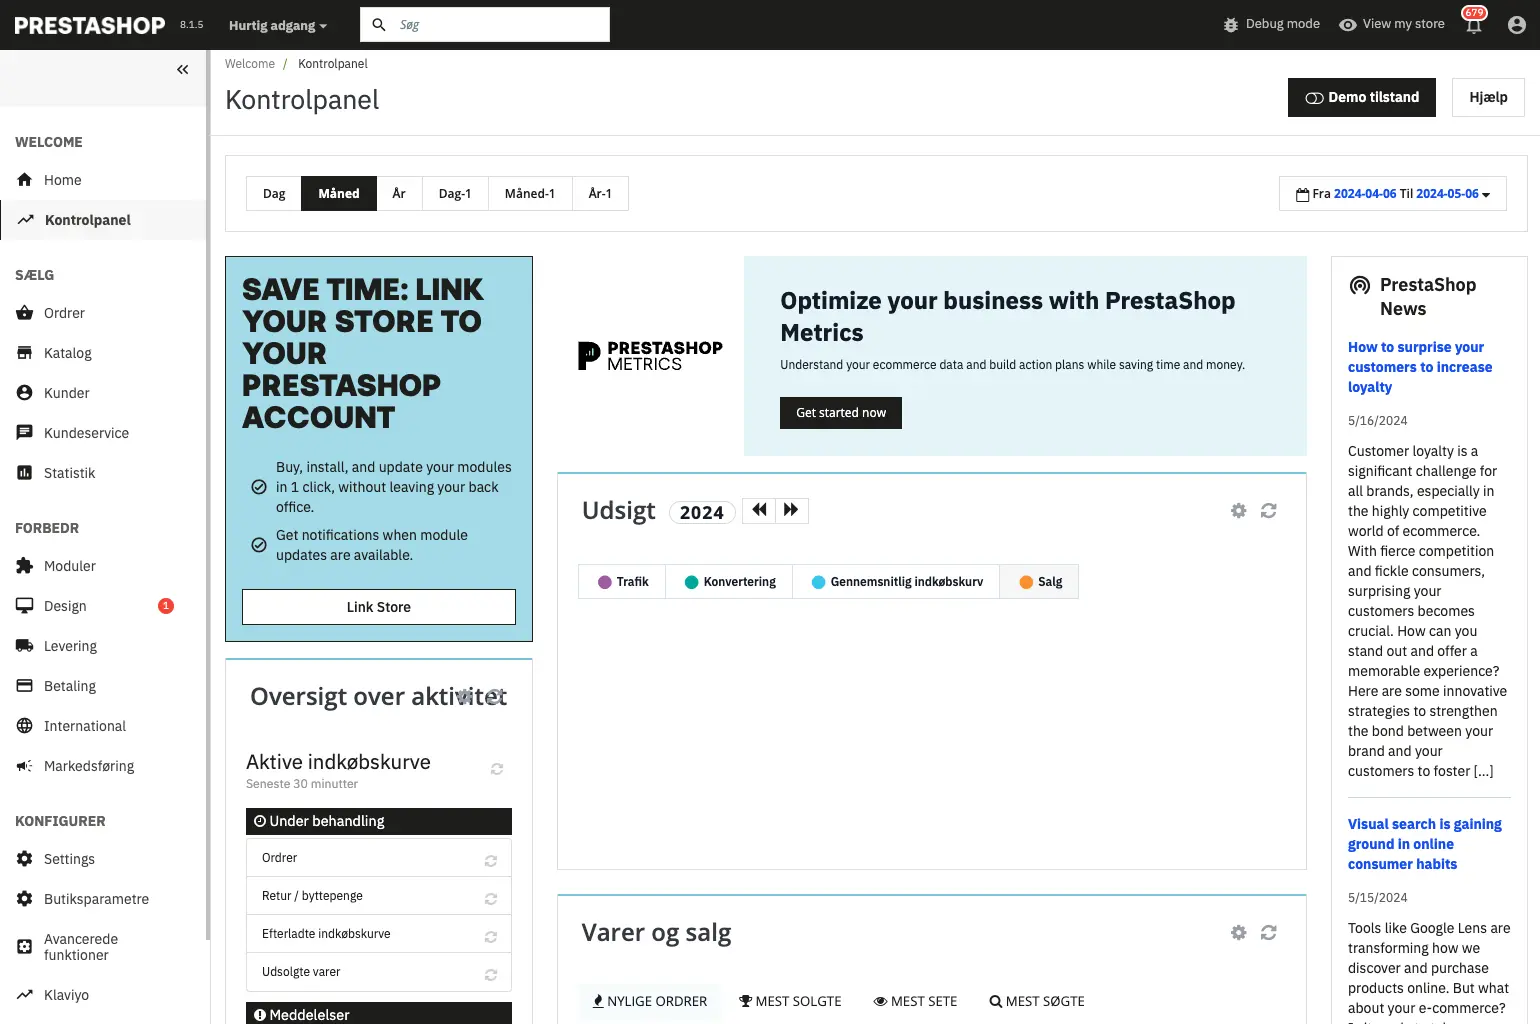Screen dimensions: 1540x1024
Task: Open the Hurtig adgang dropdown
Action: pos(277,24)
